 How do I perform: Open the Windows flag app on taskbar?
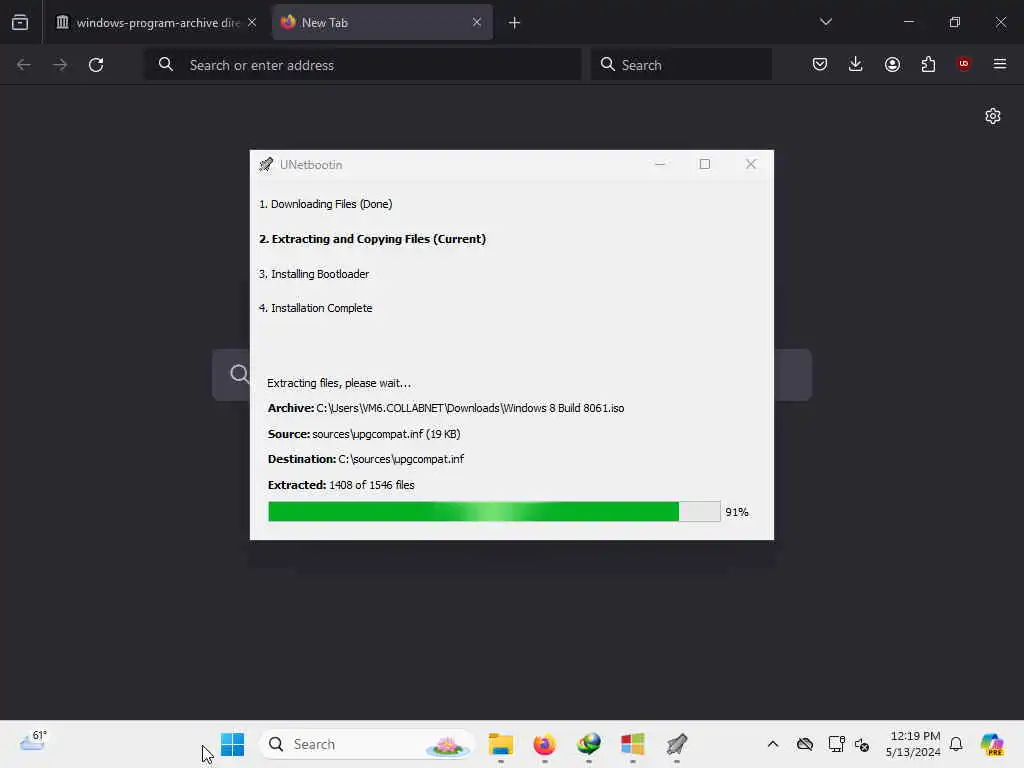coord(633,744)
